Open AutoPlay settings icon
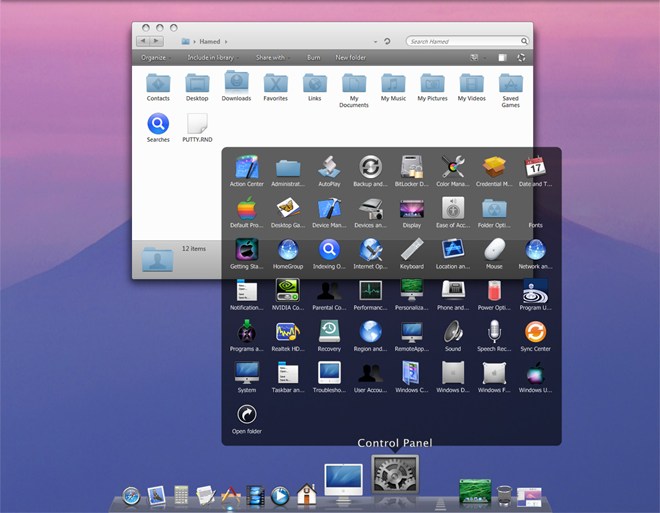 click(x=329, y=167)
